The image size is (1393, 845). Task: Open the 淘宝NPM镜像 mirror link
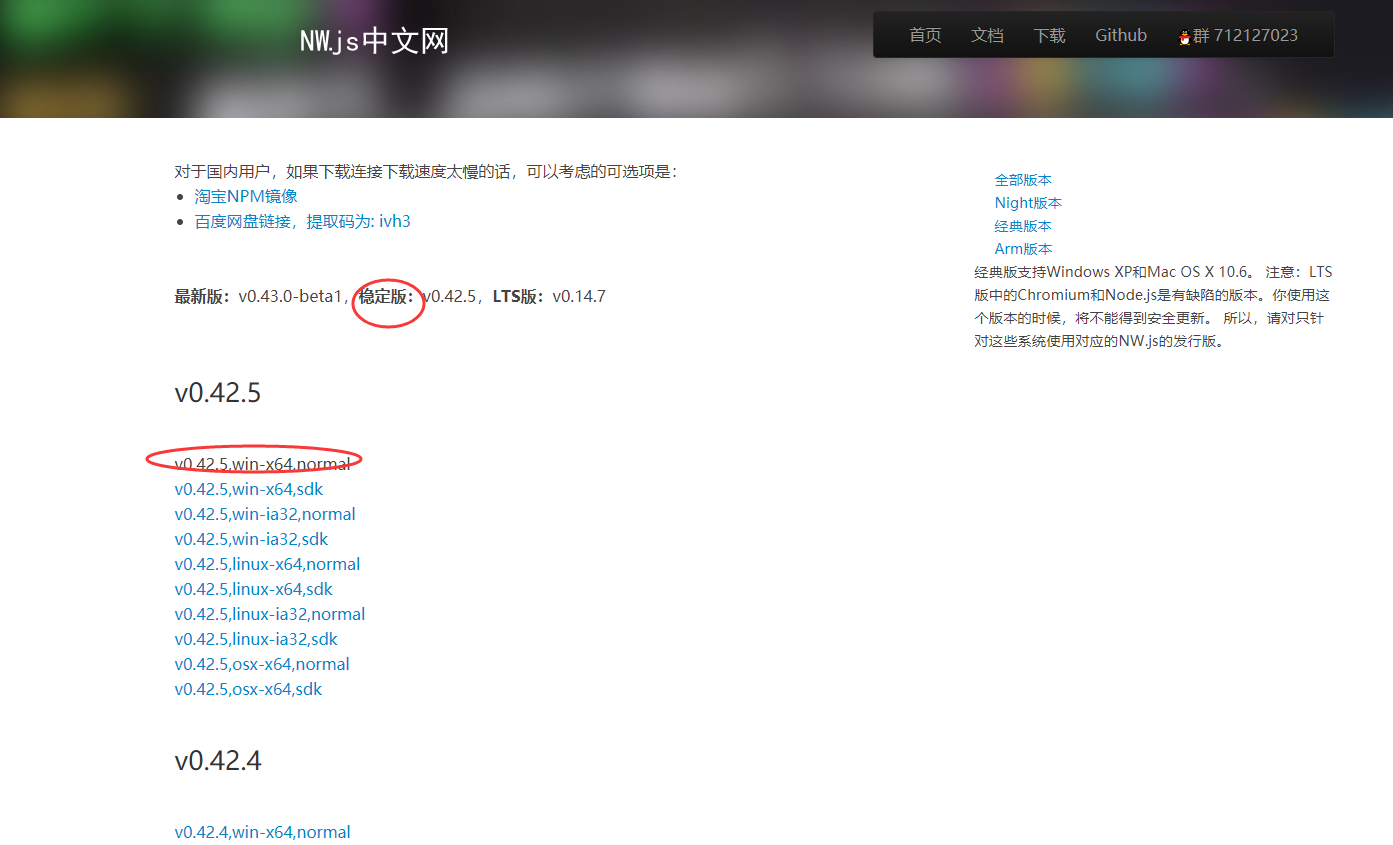pos(246,196)
